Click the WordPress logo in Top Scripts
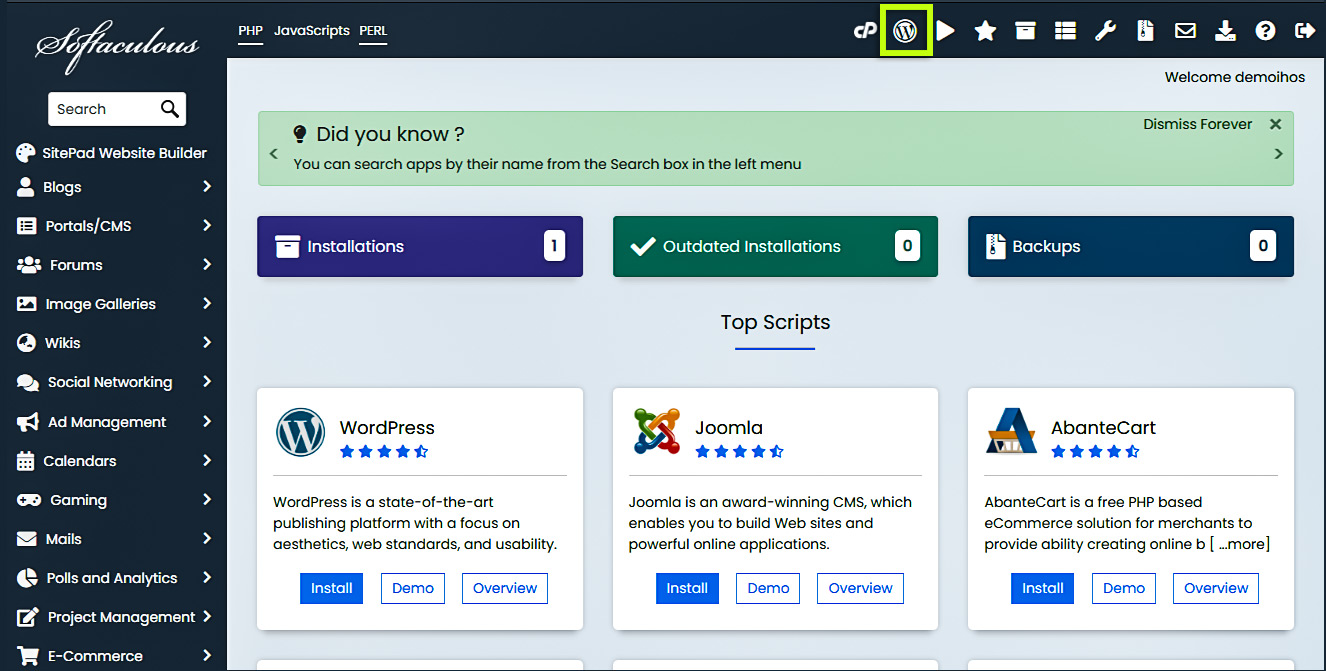1326x671 pixels. point(301,432)
